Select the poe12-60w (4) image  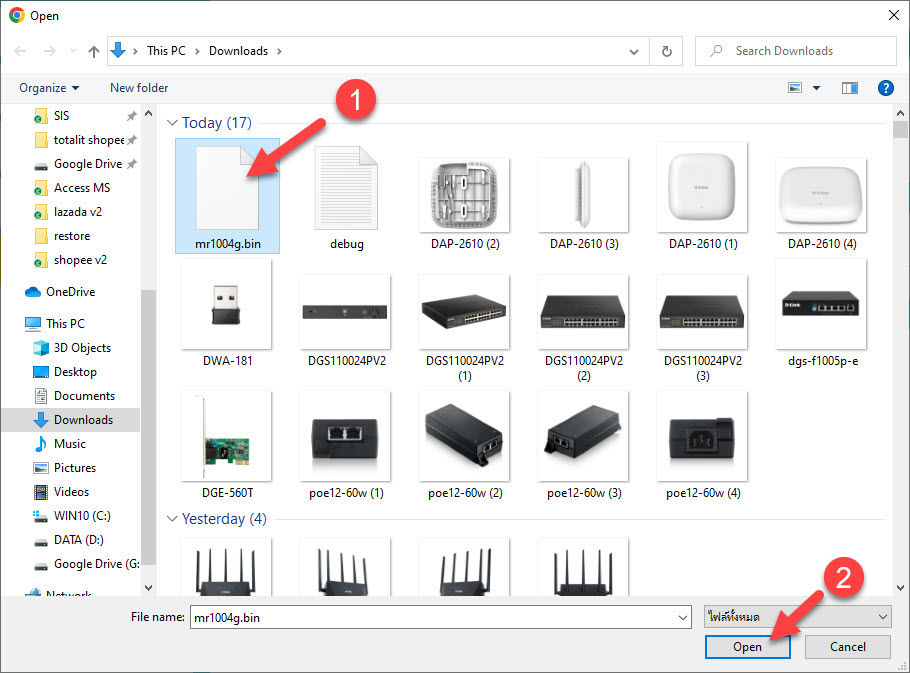point(703,446)
